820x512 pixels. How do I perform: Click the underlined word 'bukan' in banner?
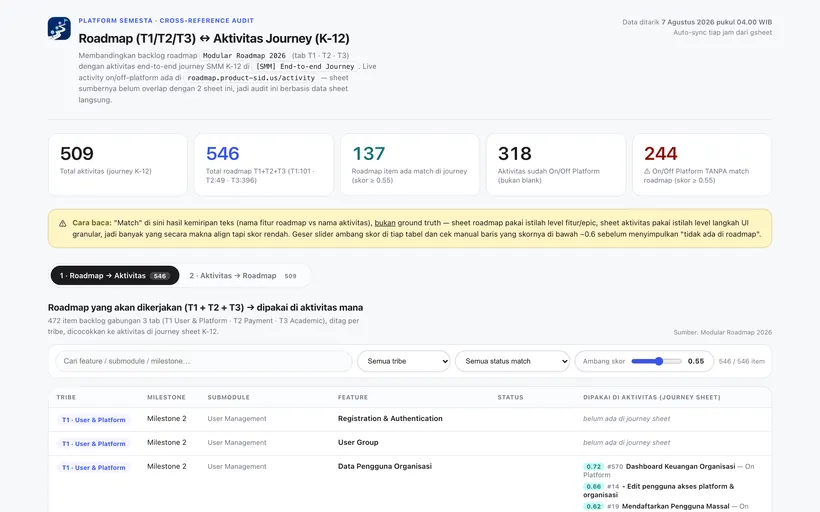click(x=385, y=223)
